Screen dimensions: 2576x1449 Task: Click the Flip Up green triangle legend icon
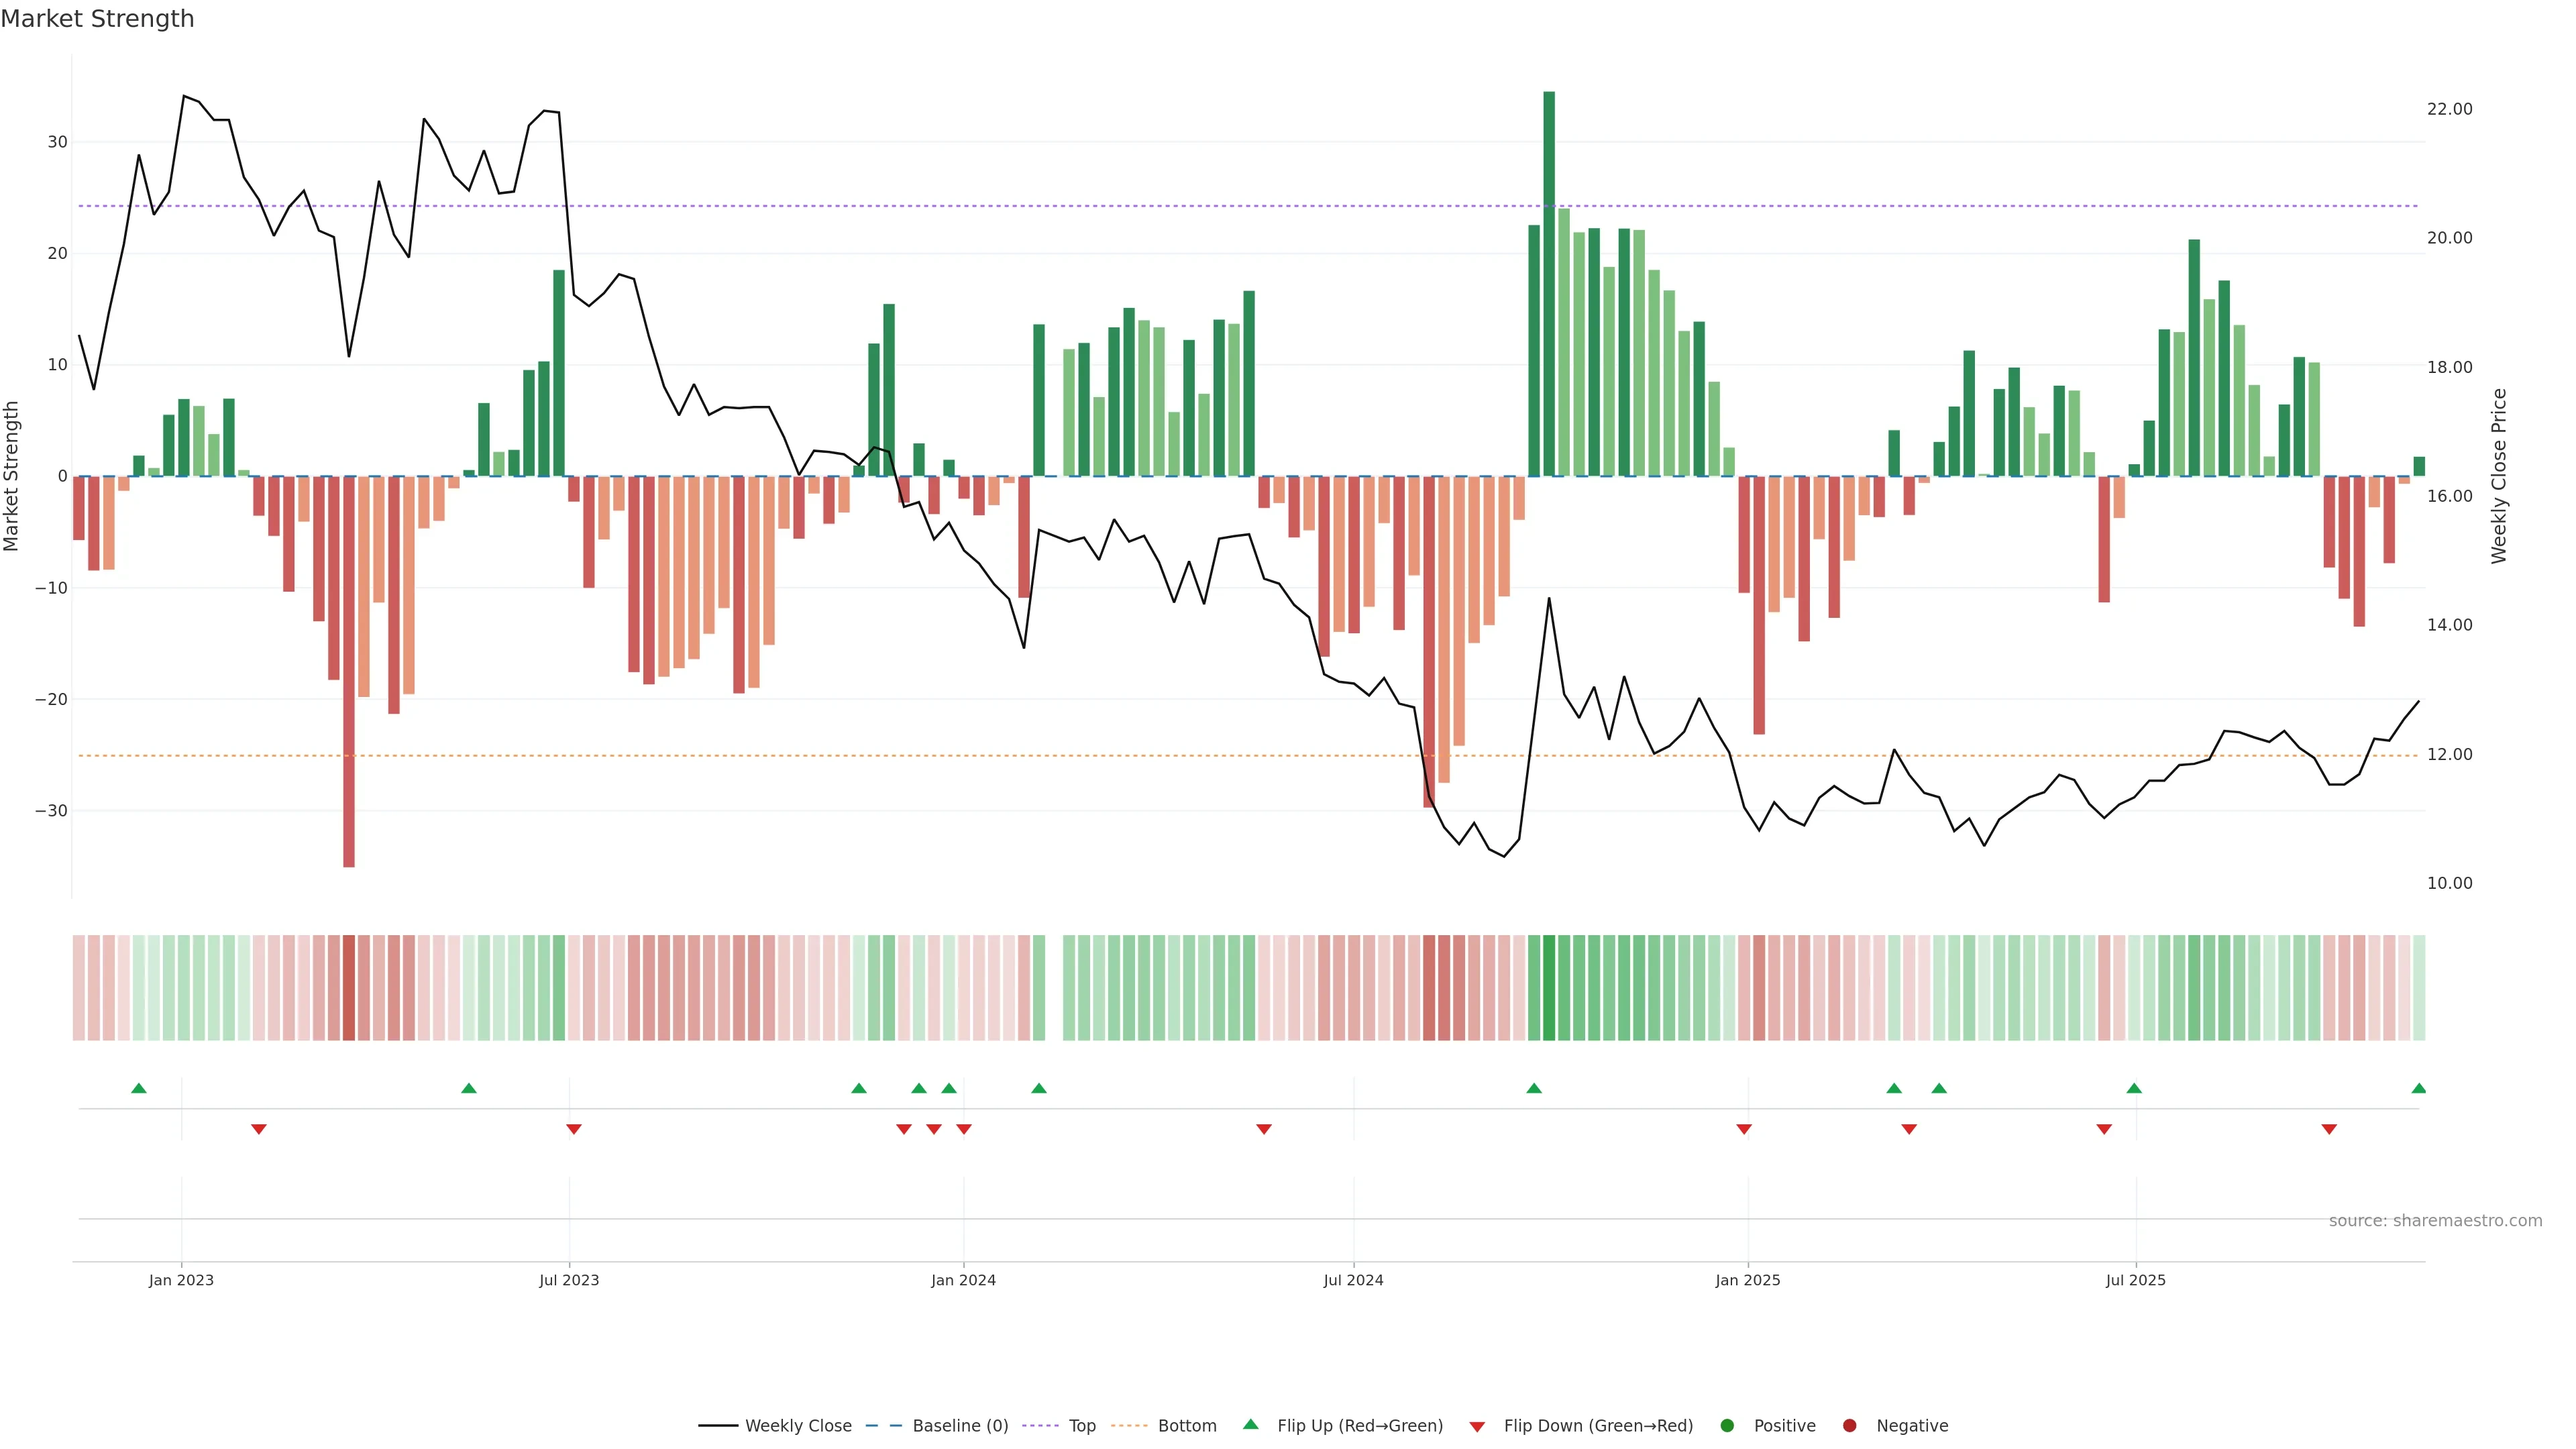pyautogui.click(x=1250, y=1424)
